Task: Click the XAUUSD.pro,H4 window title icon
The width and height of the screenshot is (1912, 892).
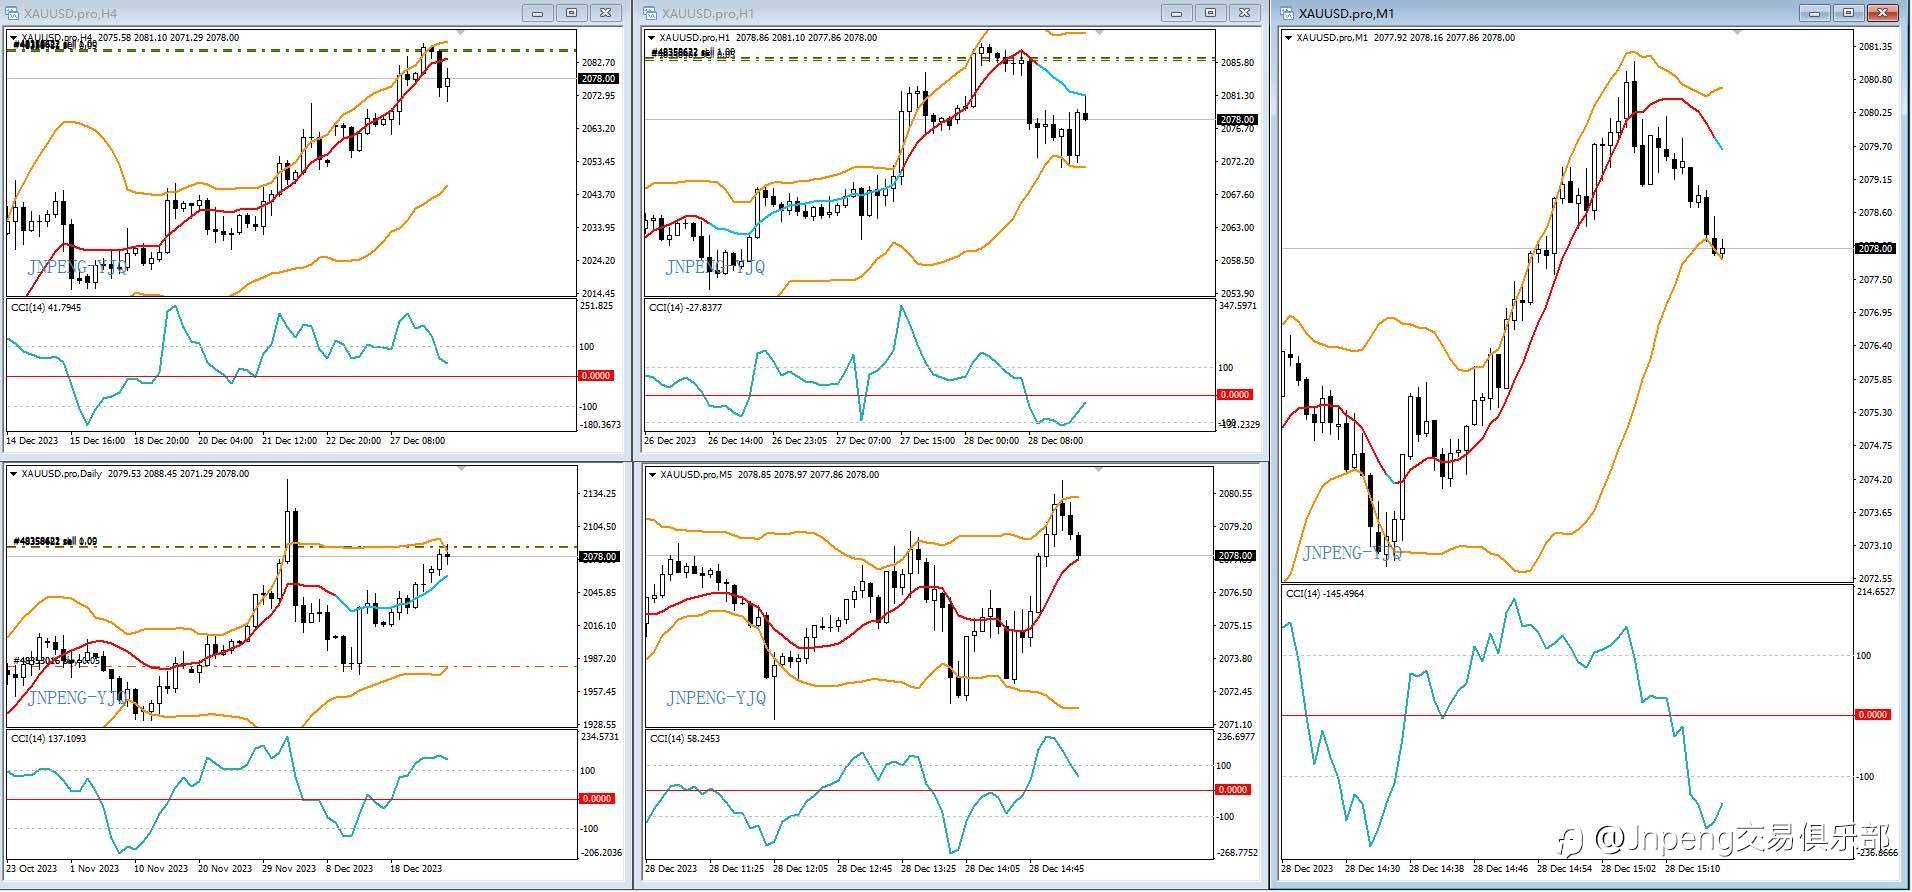Action: pos(10,13)
